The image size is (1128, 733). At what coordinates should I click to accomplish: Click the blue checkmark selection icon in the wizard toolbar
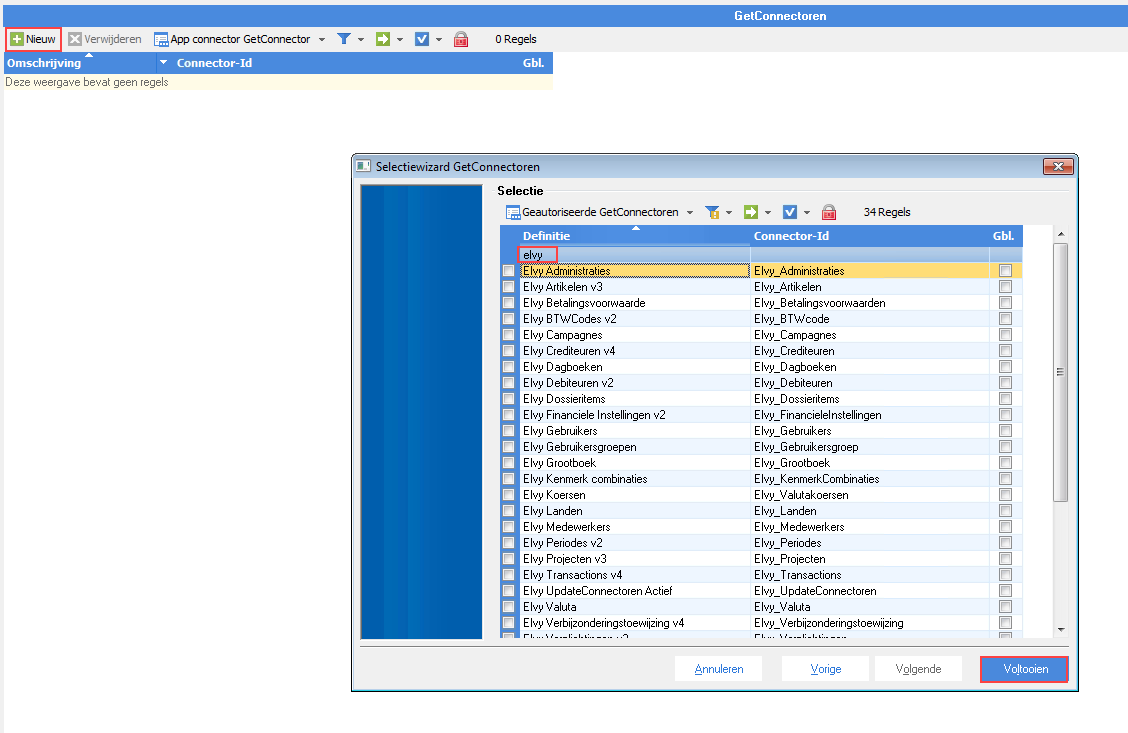[790, 212]
